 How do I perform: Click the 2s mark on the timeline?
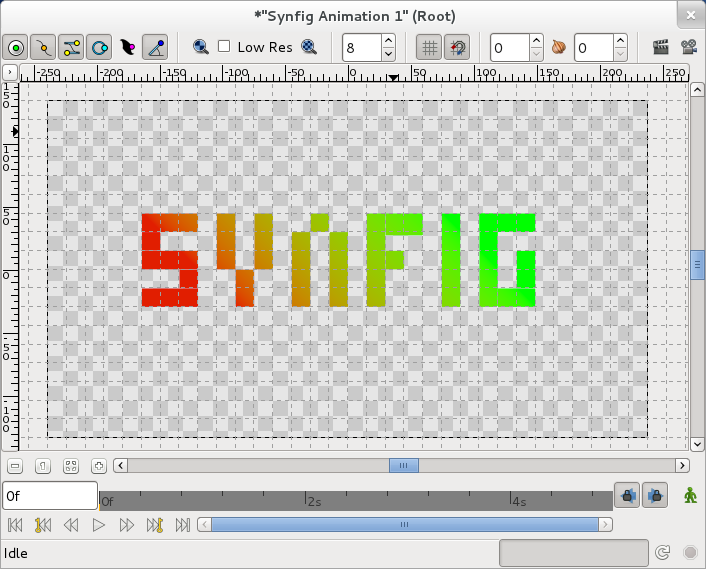click(x=314, y=501)
